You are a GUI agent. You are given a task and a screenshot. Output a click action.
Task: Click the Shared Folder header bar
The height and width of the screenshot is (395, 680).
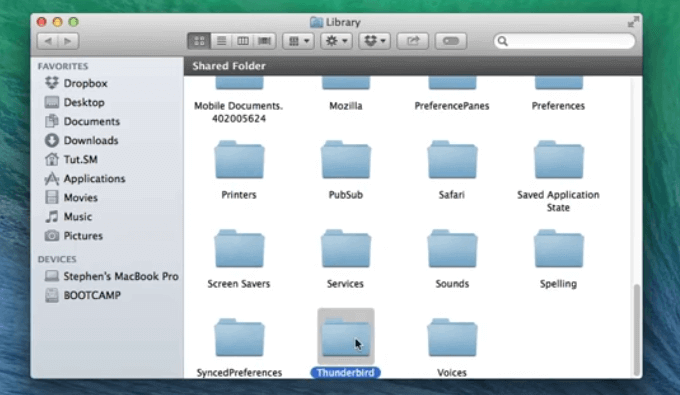click(413, 66)
